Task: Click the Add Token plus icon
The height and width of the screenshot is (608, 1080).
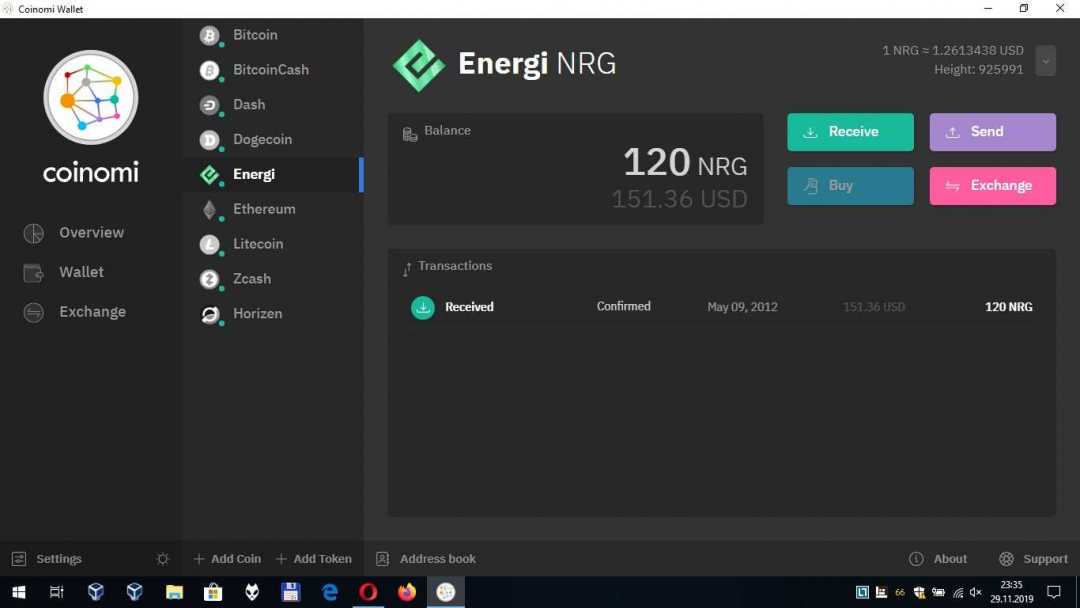Action: point(283,558)
